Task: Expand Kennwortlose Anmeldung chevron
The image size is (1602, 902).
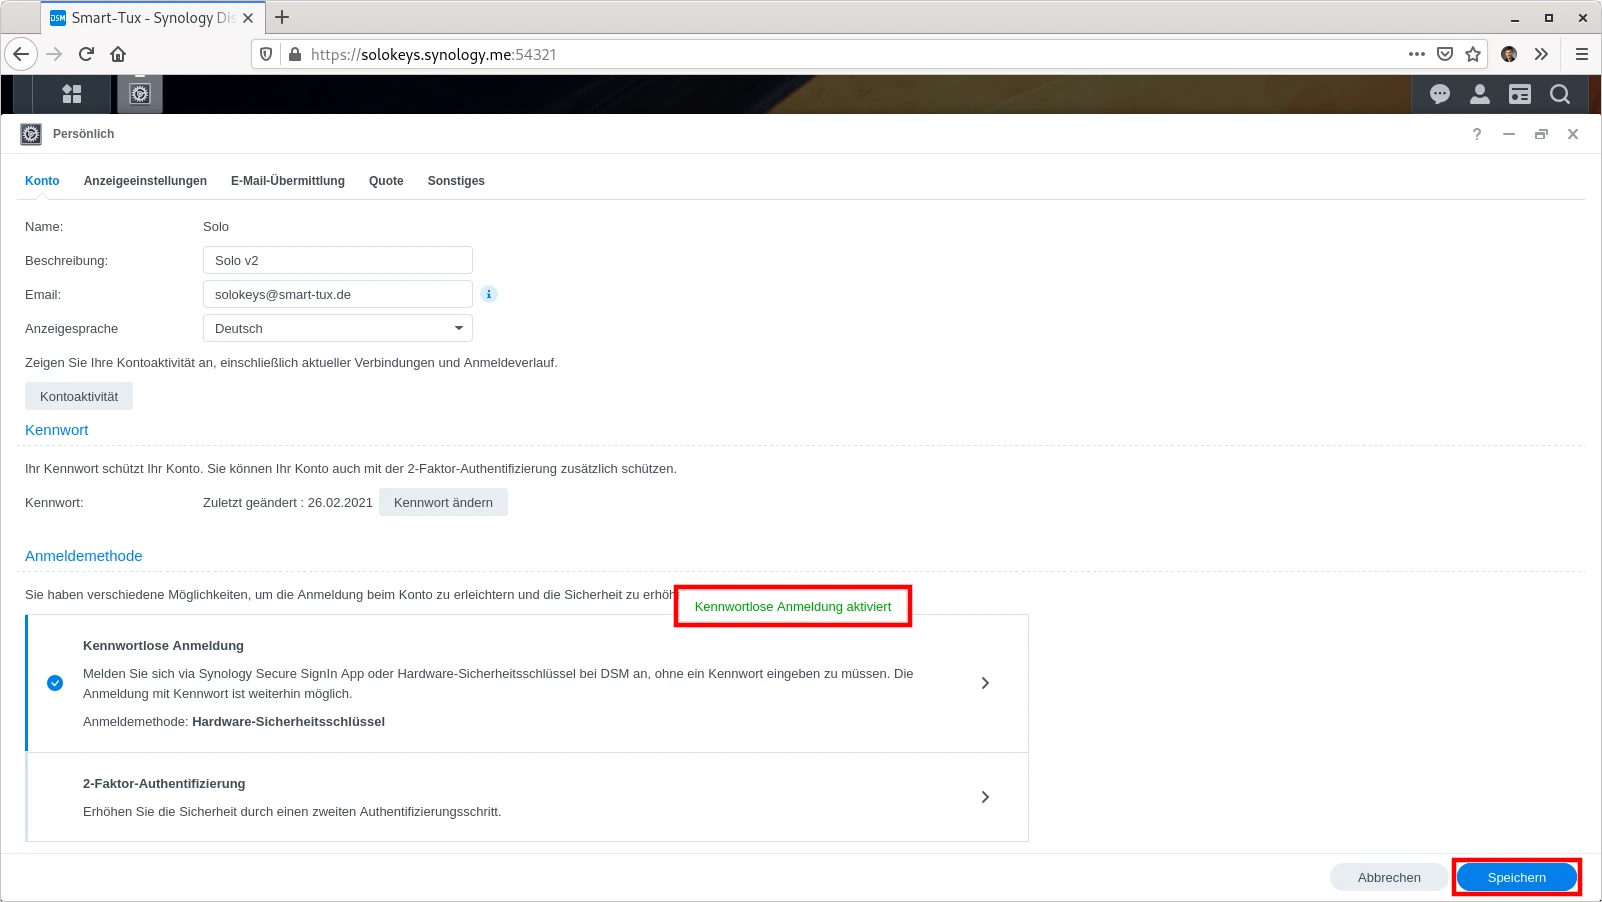Action: [x=985, y=683]
